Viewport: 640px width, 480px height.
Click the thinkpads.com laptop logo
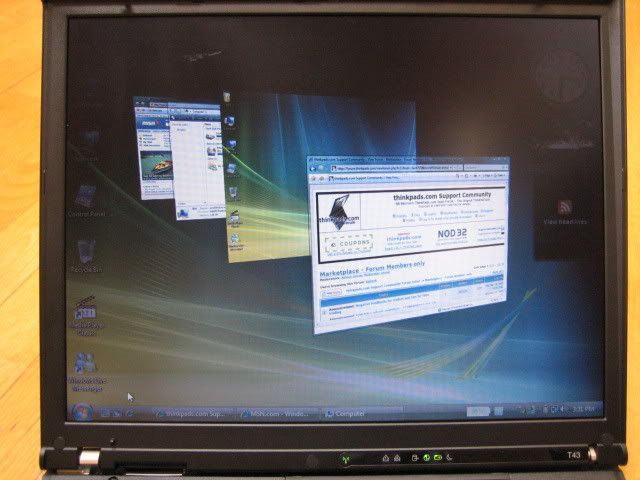(x=339, y=211)
